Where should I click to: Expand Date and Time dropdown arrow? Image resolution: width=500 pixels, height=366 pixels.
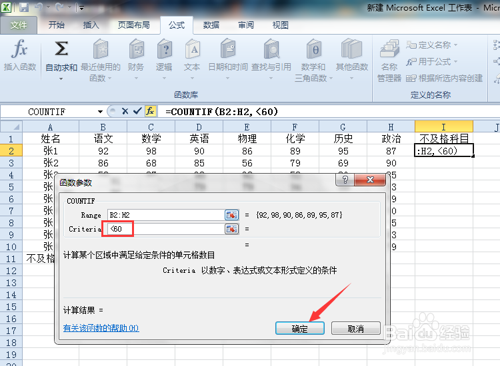[228, 78]
